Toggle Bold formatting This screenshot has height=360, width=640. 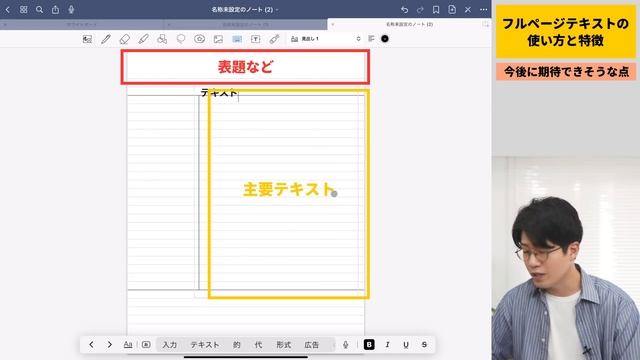pyautogui.click(x=369, y=344)
